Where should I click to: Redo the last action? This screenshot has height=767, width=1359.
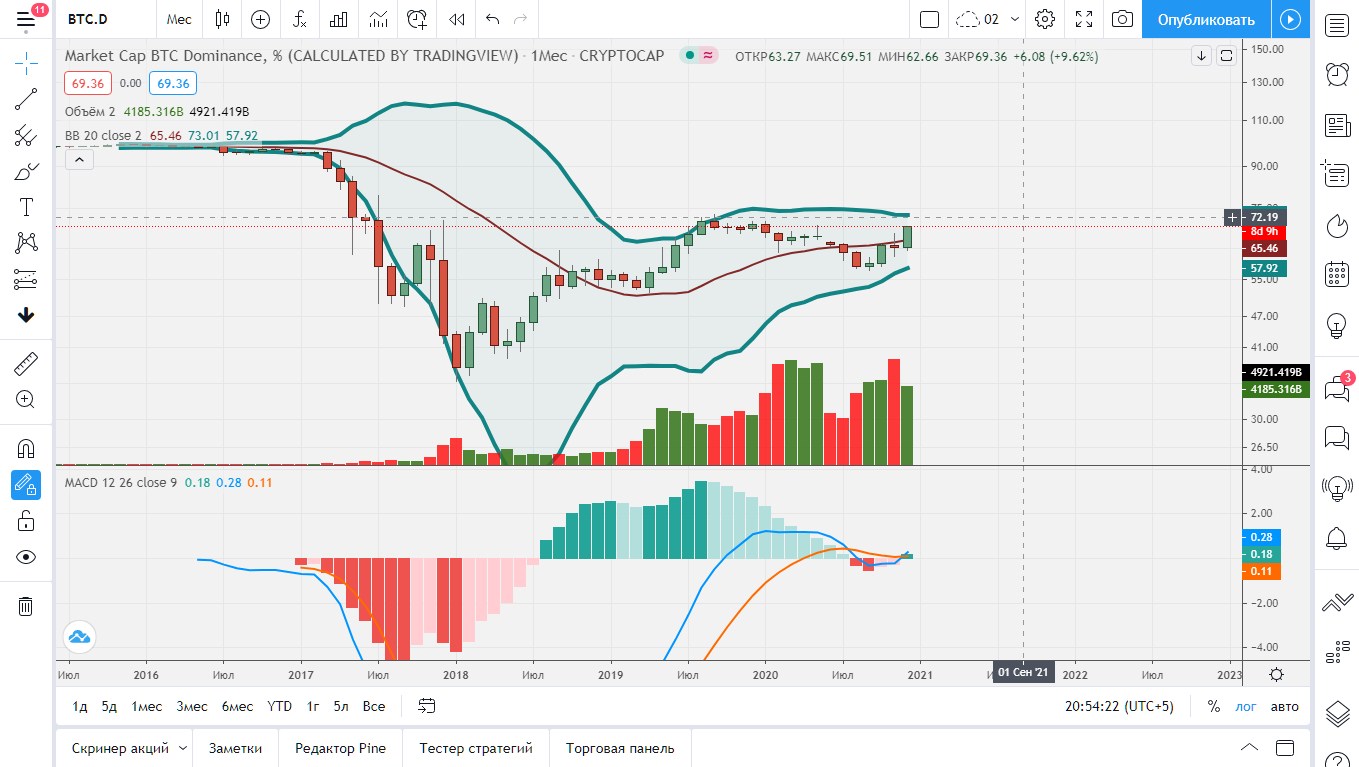[519, 19]
